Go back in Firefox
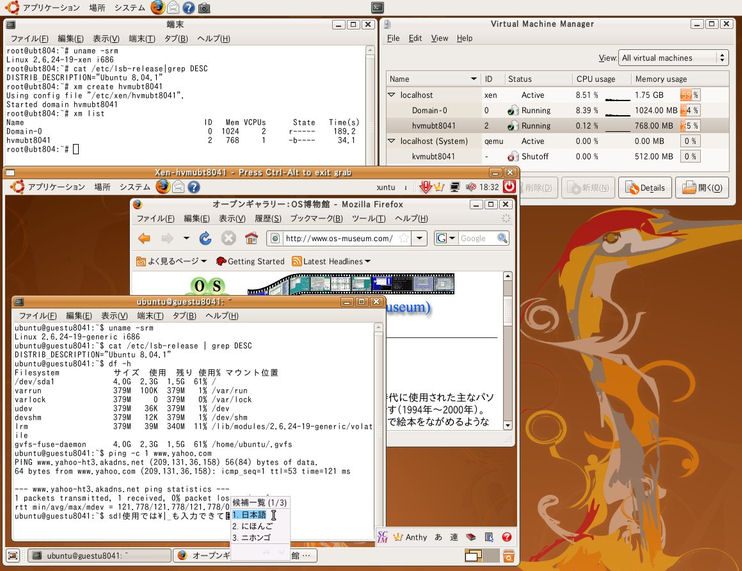Viewport: 742px width, 571px height. (x=144, y=238)
